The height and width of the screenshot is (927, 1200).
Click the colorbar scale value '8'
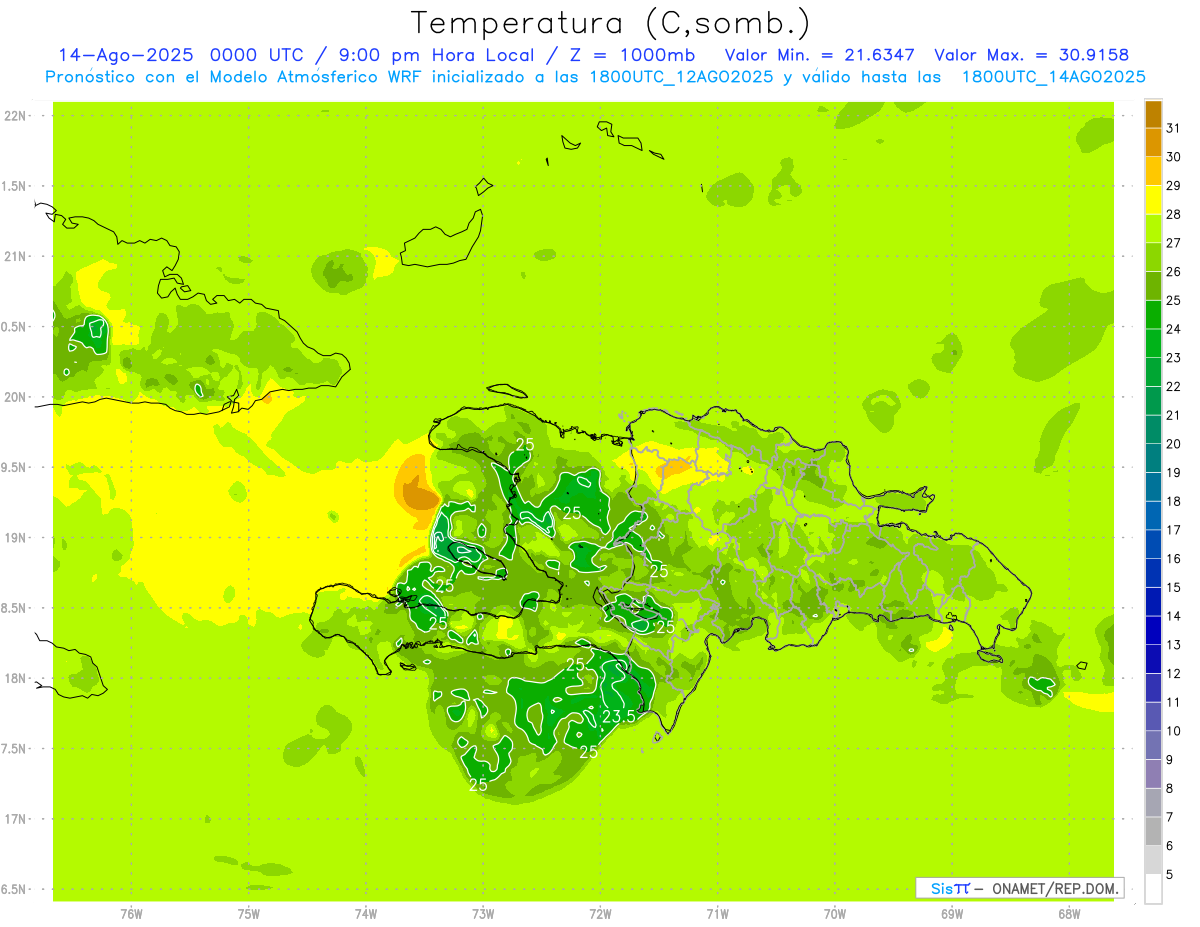tap(1171, 788)
